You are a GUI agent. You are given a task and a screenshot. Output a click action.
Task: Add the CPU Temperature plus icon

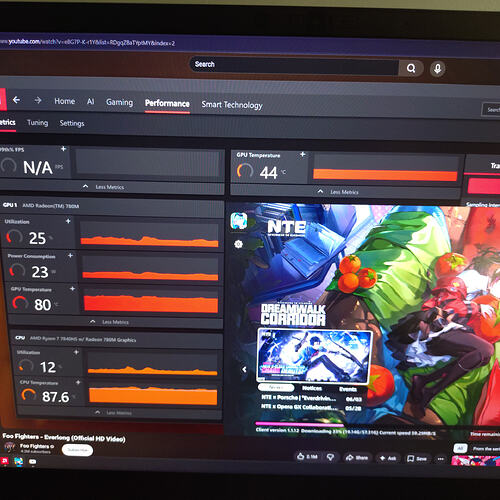coord(78,382)
